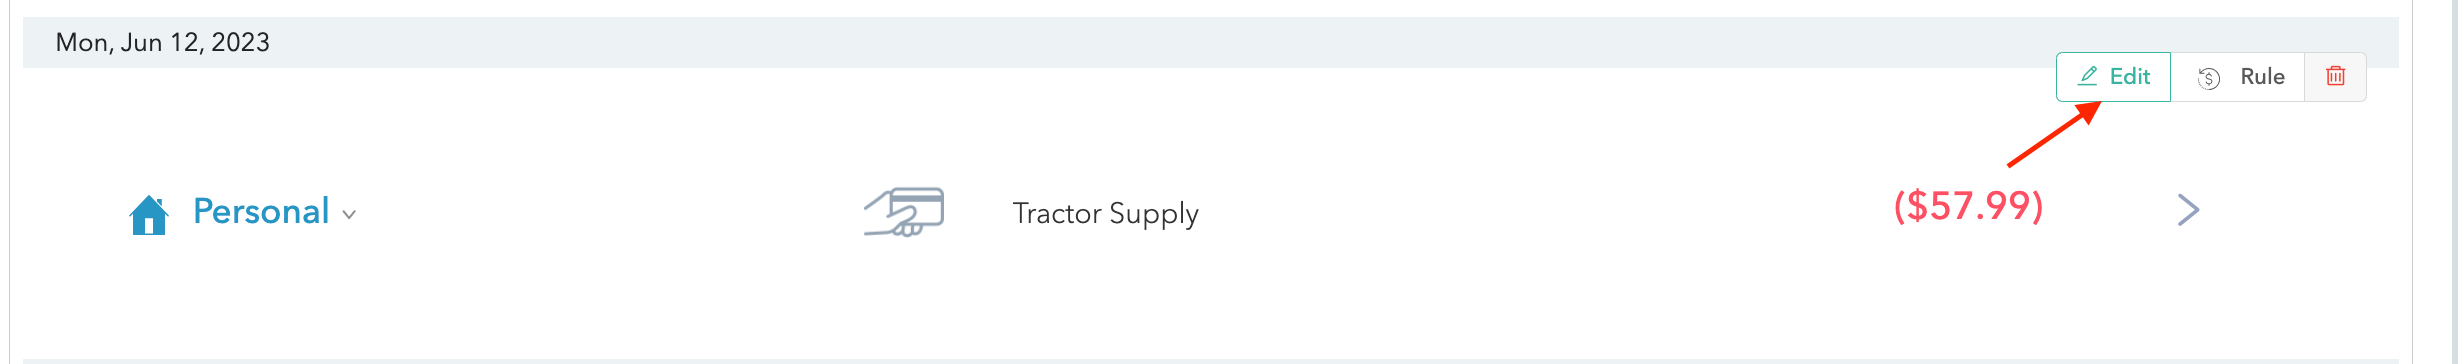
Task: Open the Rule button for this transaction
Action: pyautogui.click(x=2238, y=77)
